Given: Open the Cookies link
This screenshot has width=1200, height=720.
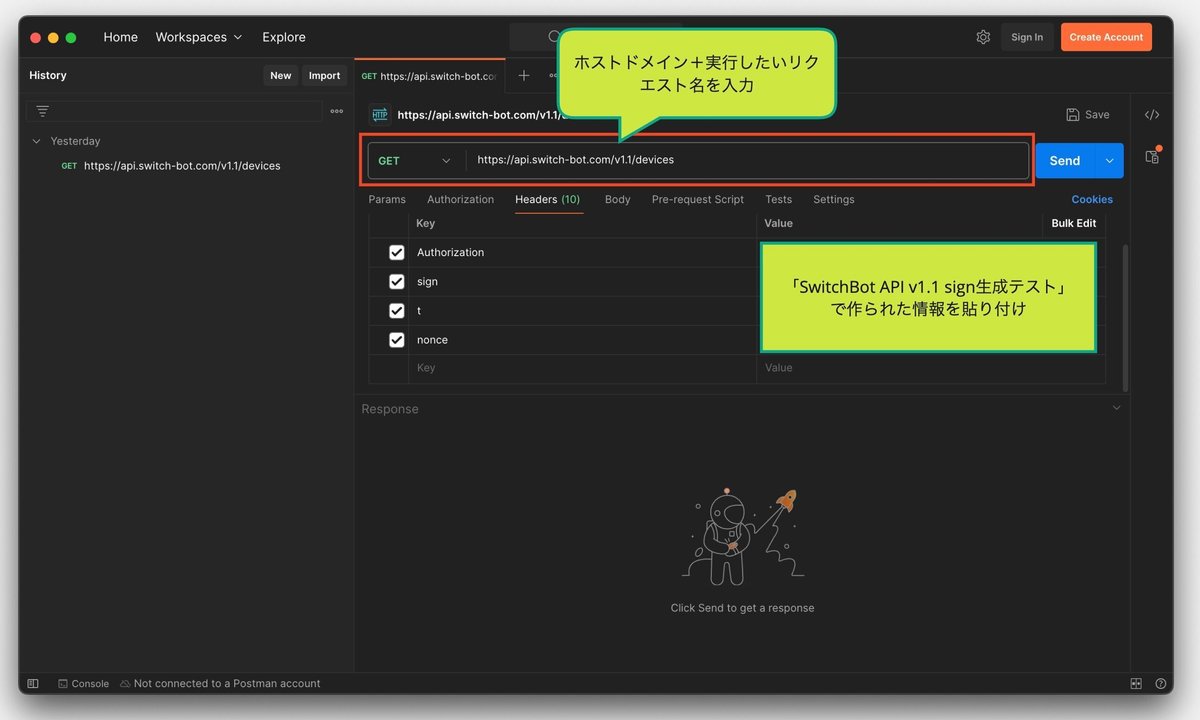Looking at the screenshot, I should click(x=1092, y=199).
